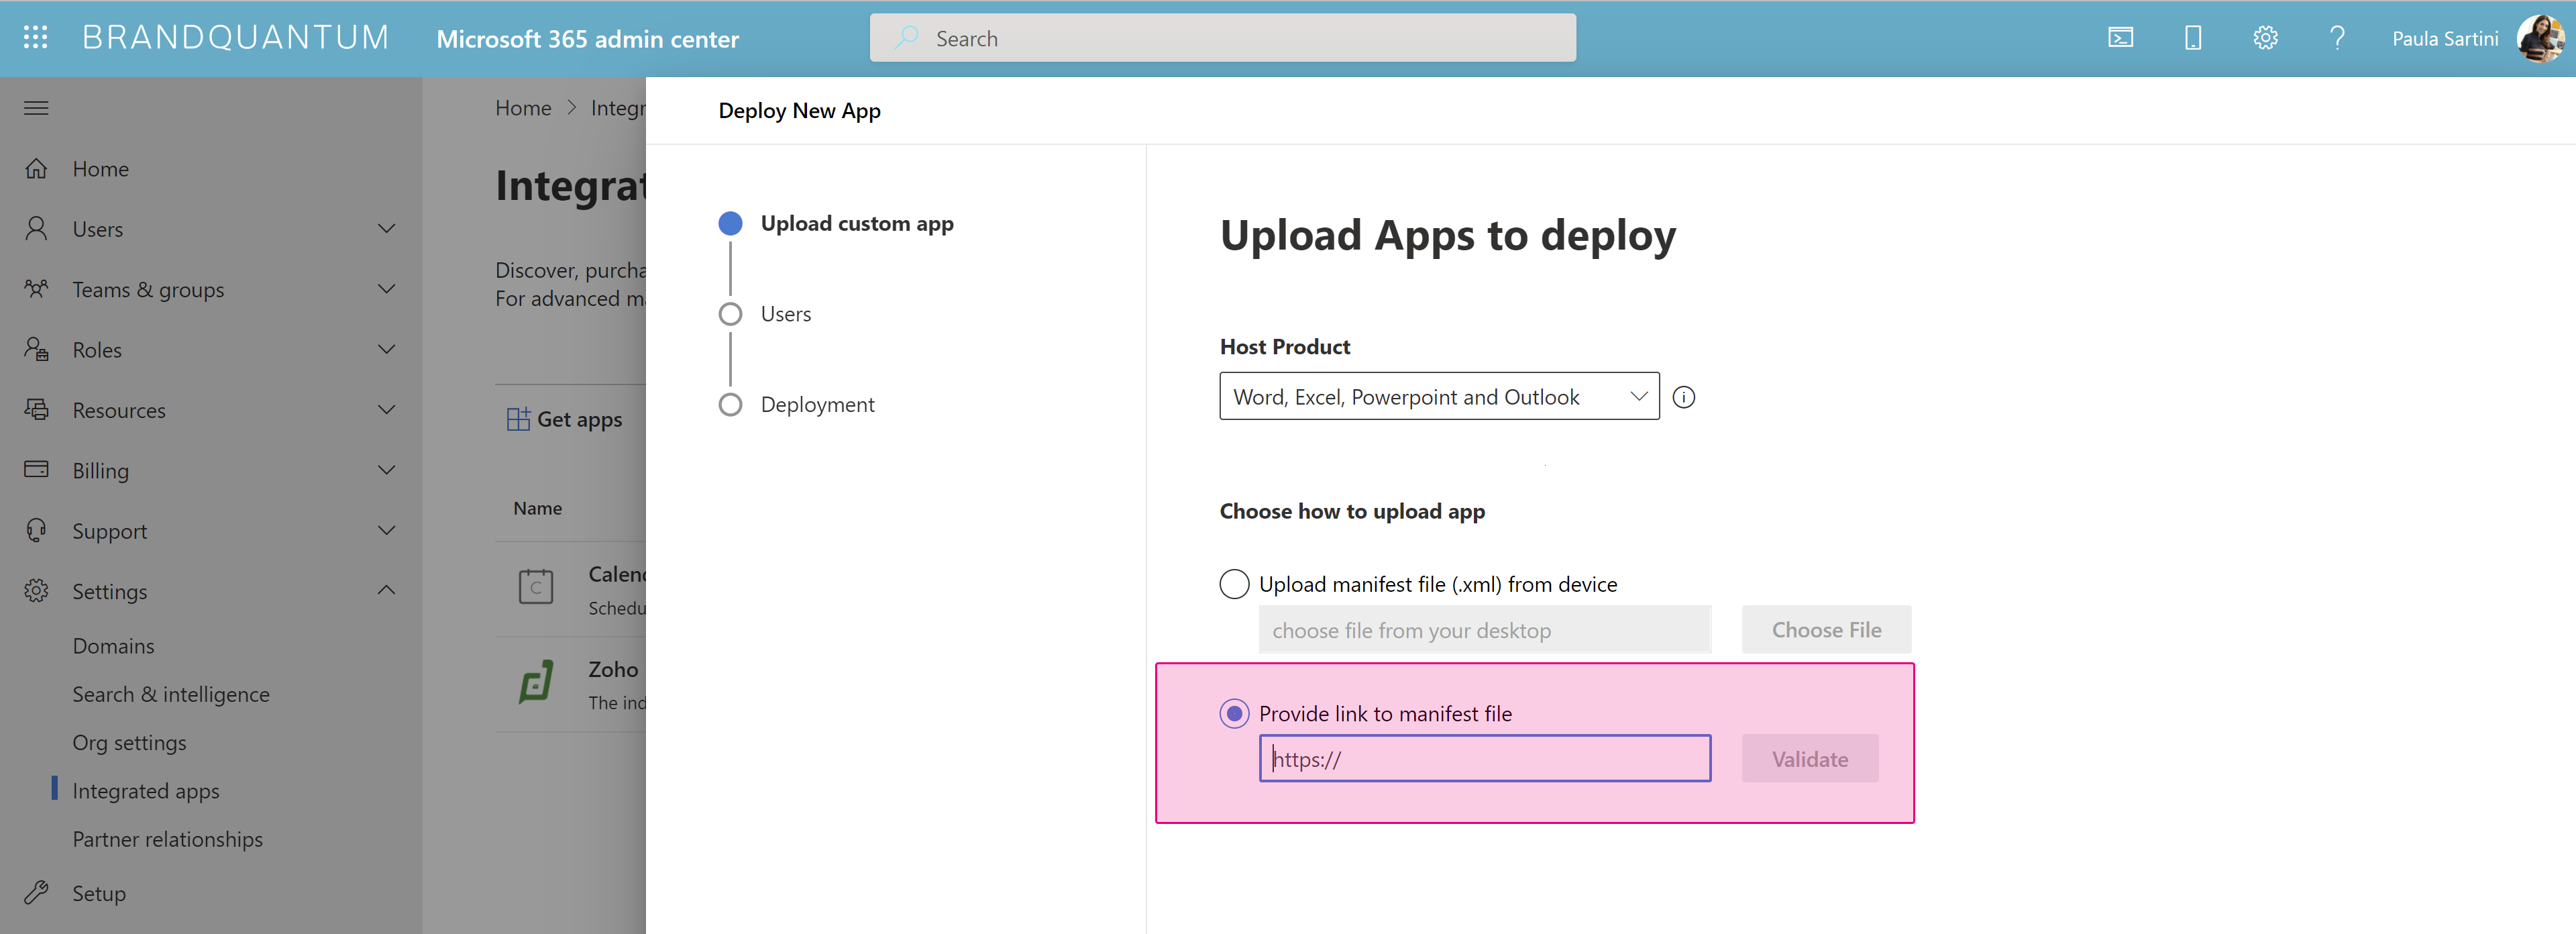Click the Home house icon in sidebar
This screenshot has height=934, width=2576.
coord(36,169)
